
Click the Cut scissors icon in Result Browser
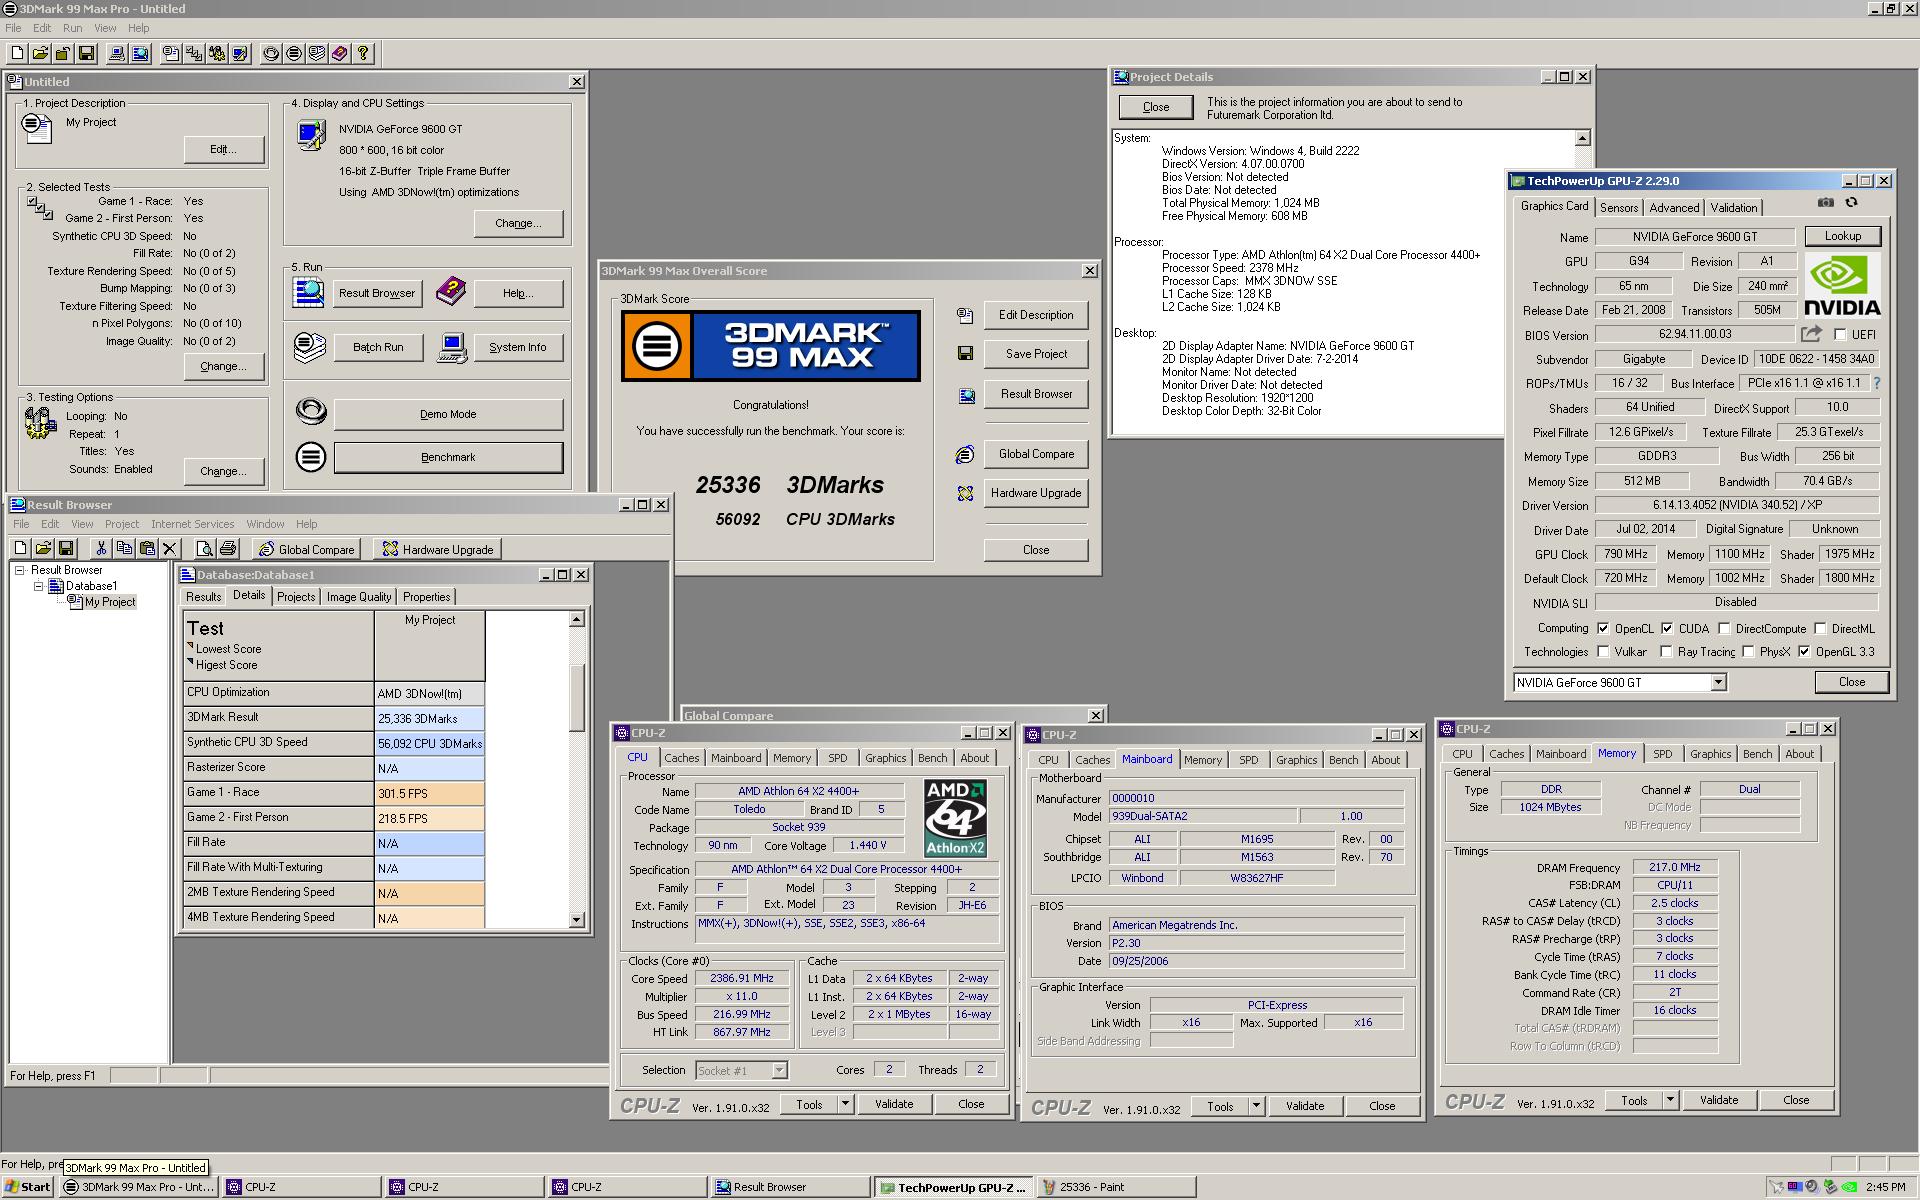coord(101,548)
